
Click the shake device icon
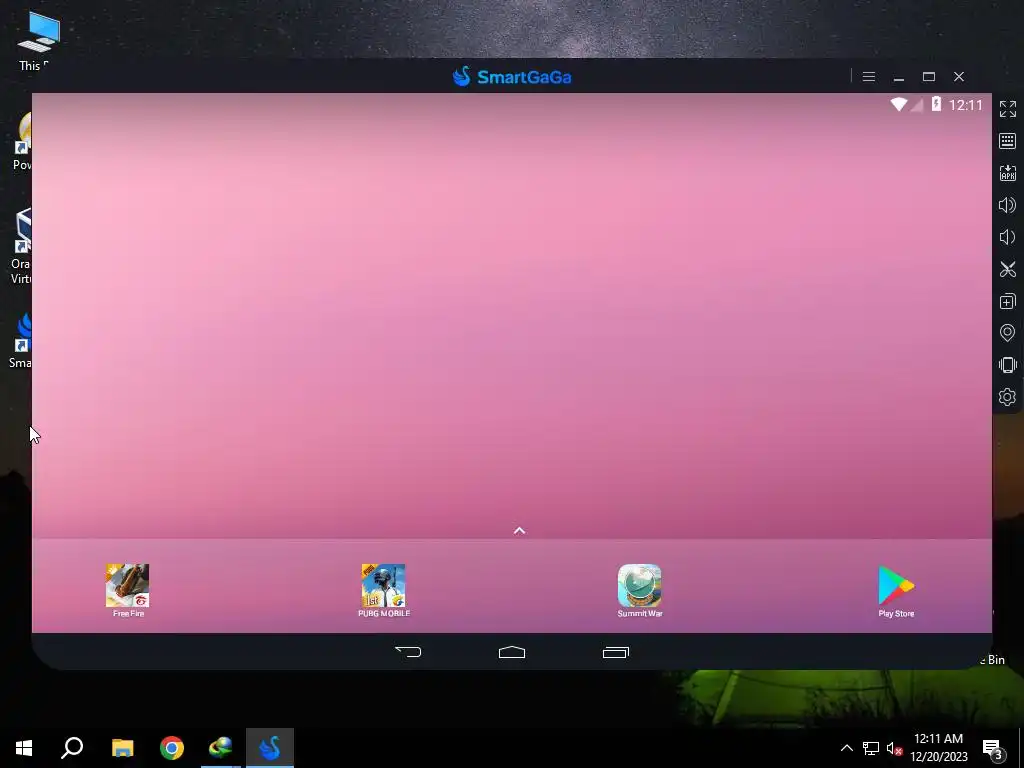[x=1008, y=365]
